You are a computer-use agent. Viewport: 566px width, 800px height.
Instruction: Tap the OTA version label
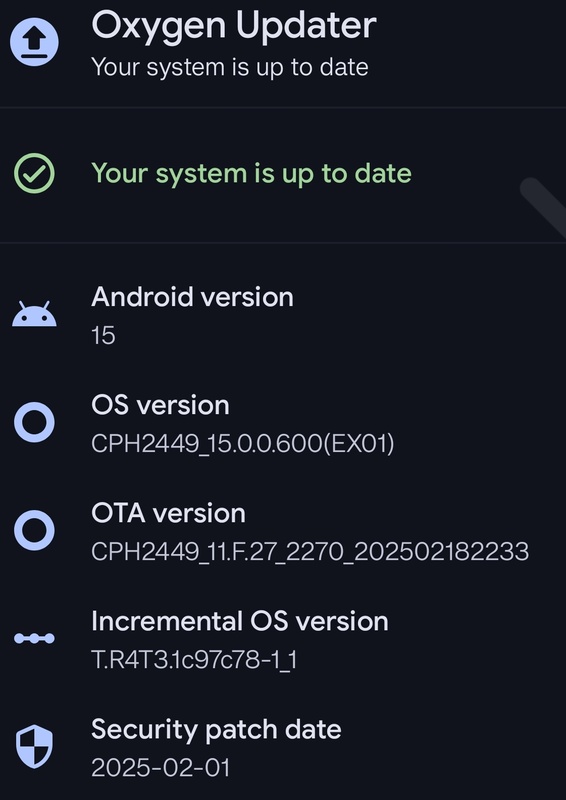coord(168,513)
